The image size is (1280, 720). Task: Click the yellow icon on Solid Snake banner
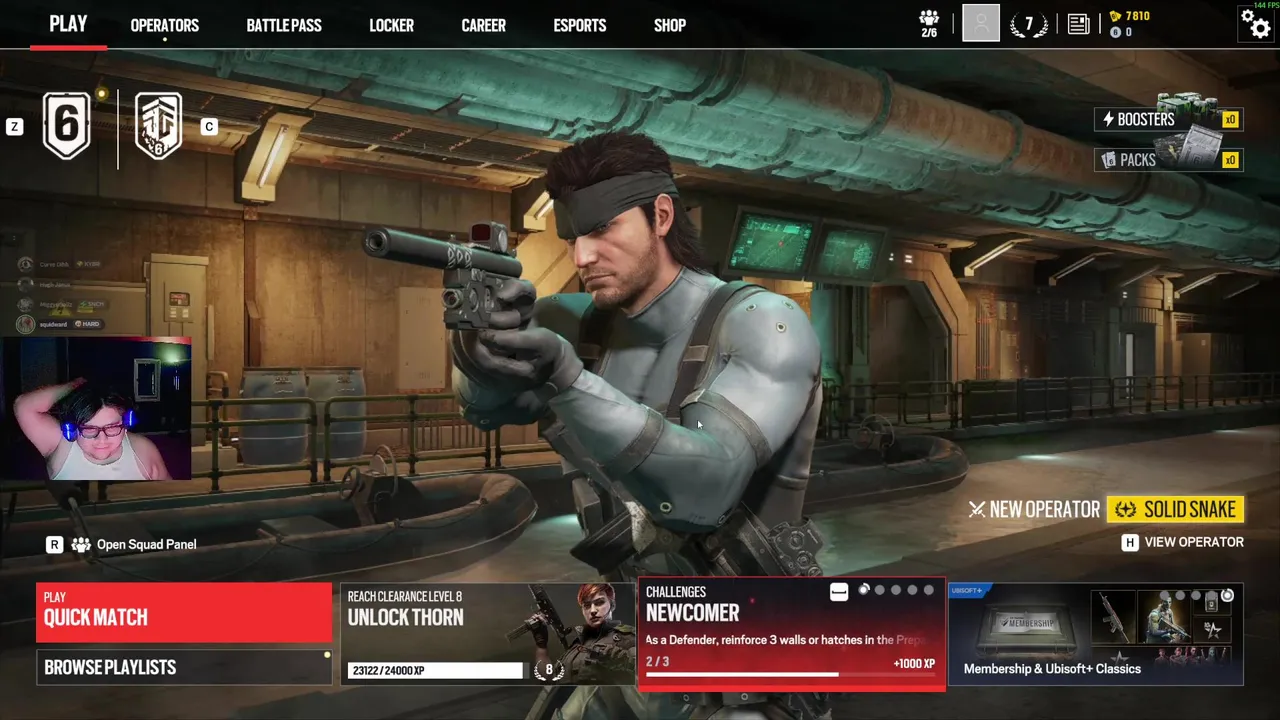point(1126,510)
